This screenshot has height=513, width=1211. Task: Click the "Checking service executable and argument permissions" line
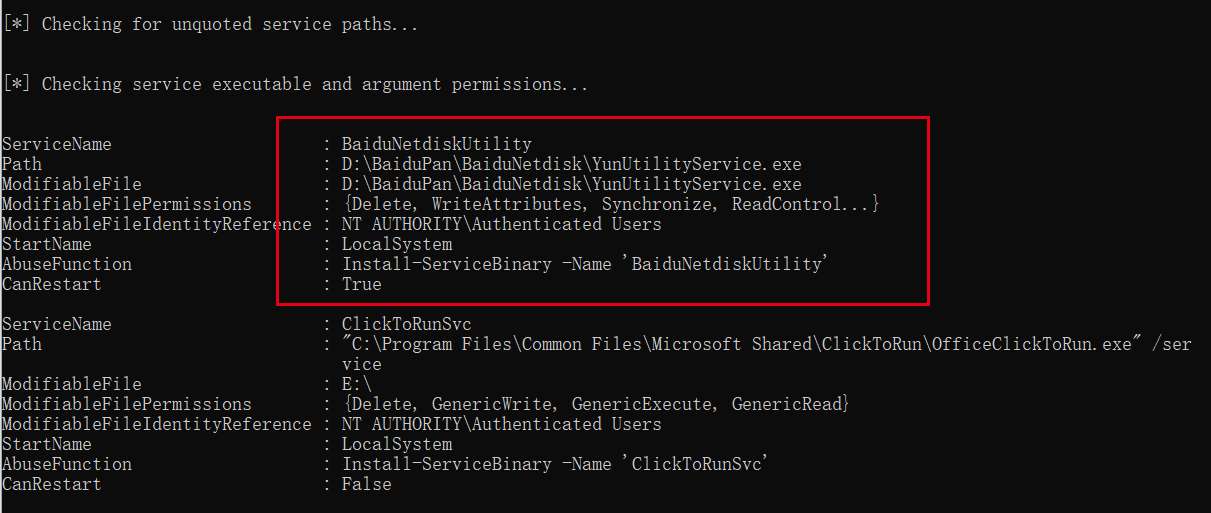[x=295, y=84]
